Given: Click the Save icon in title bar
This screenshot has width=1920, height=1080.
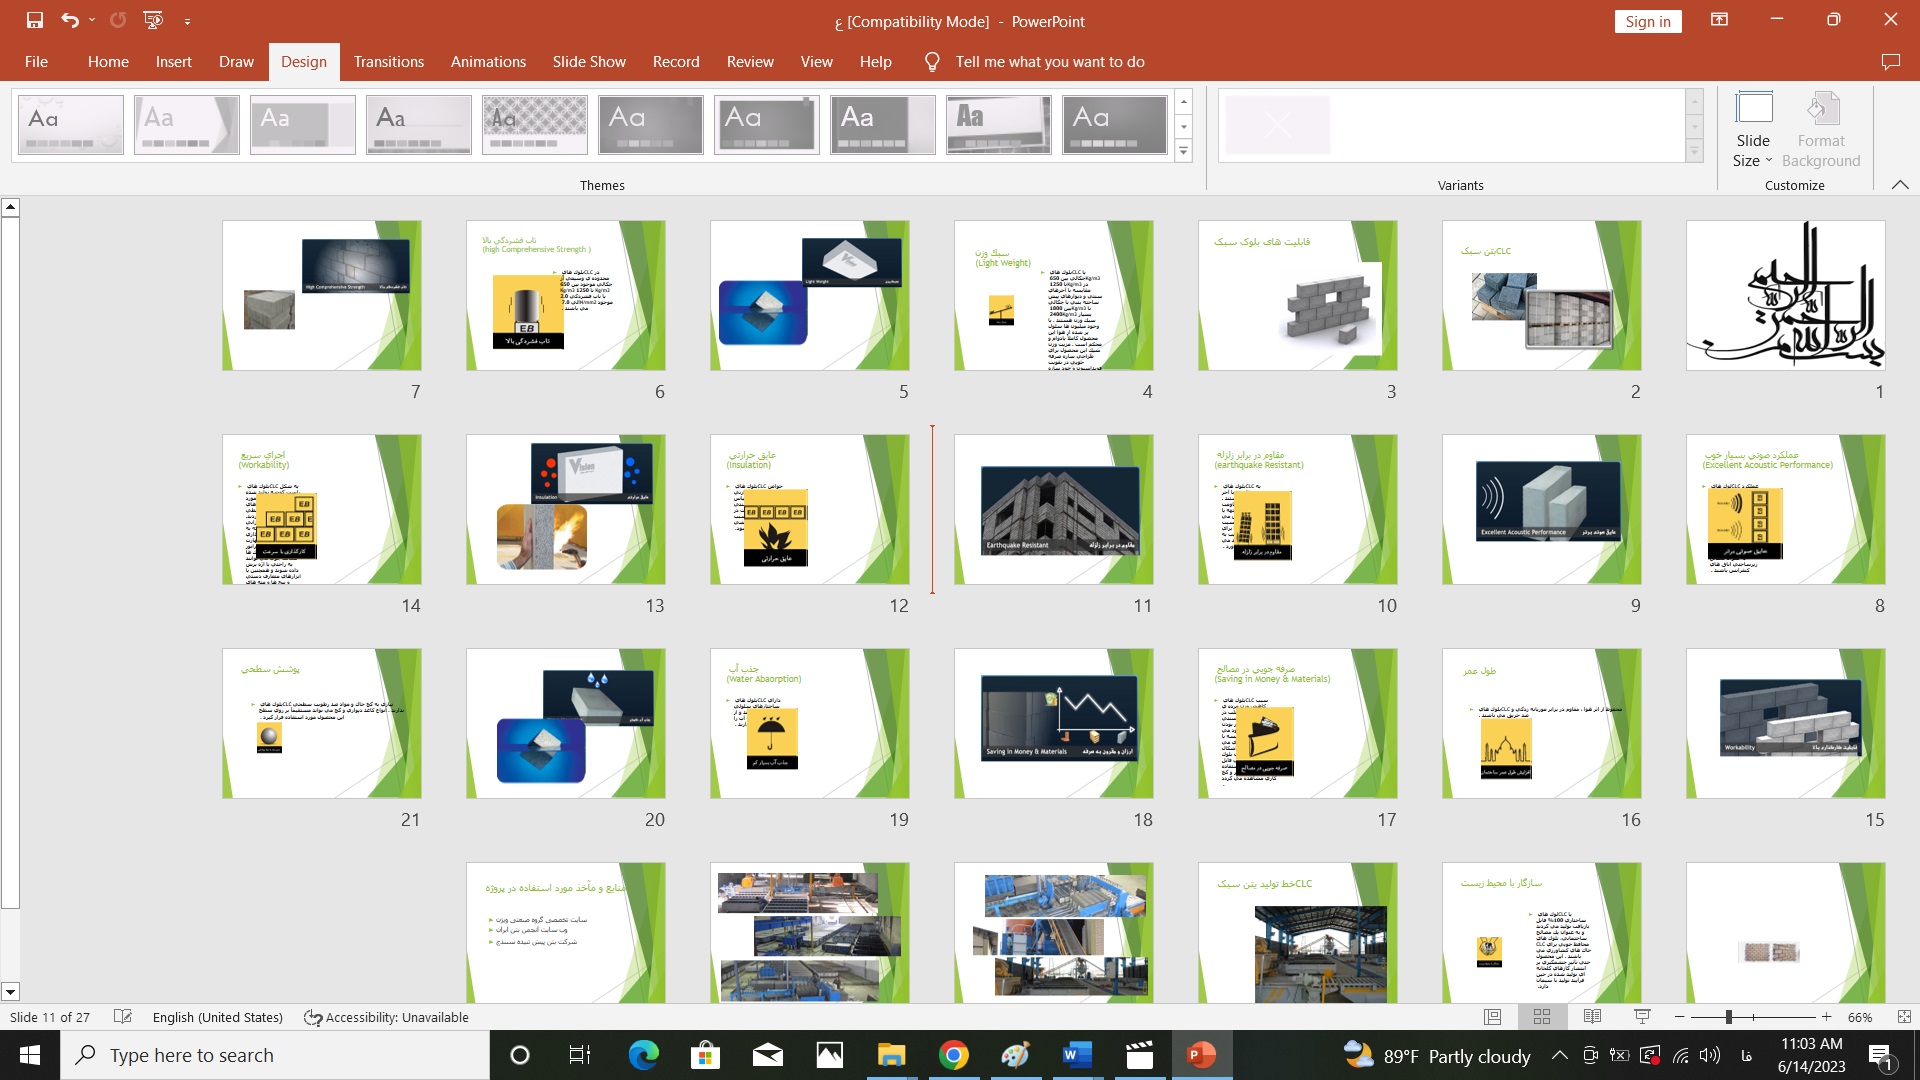Looking at the screenshot, I should pyautogui.click(x=35, y=20).
